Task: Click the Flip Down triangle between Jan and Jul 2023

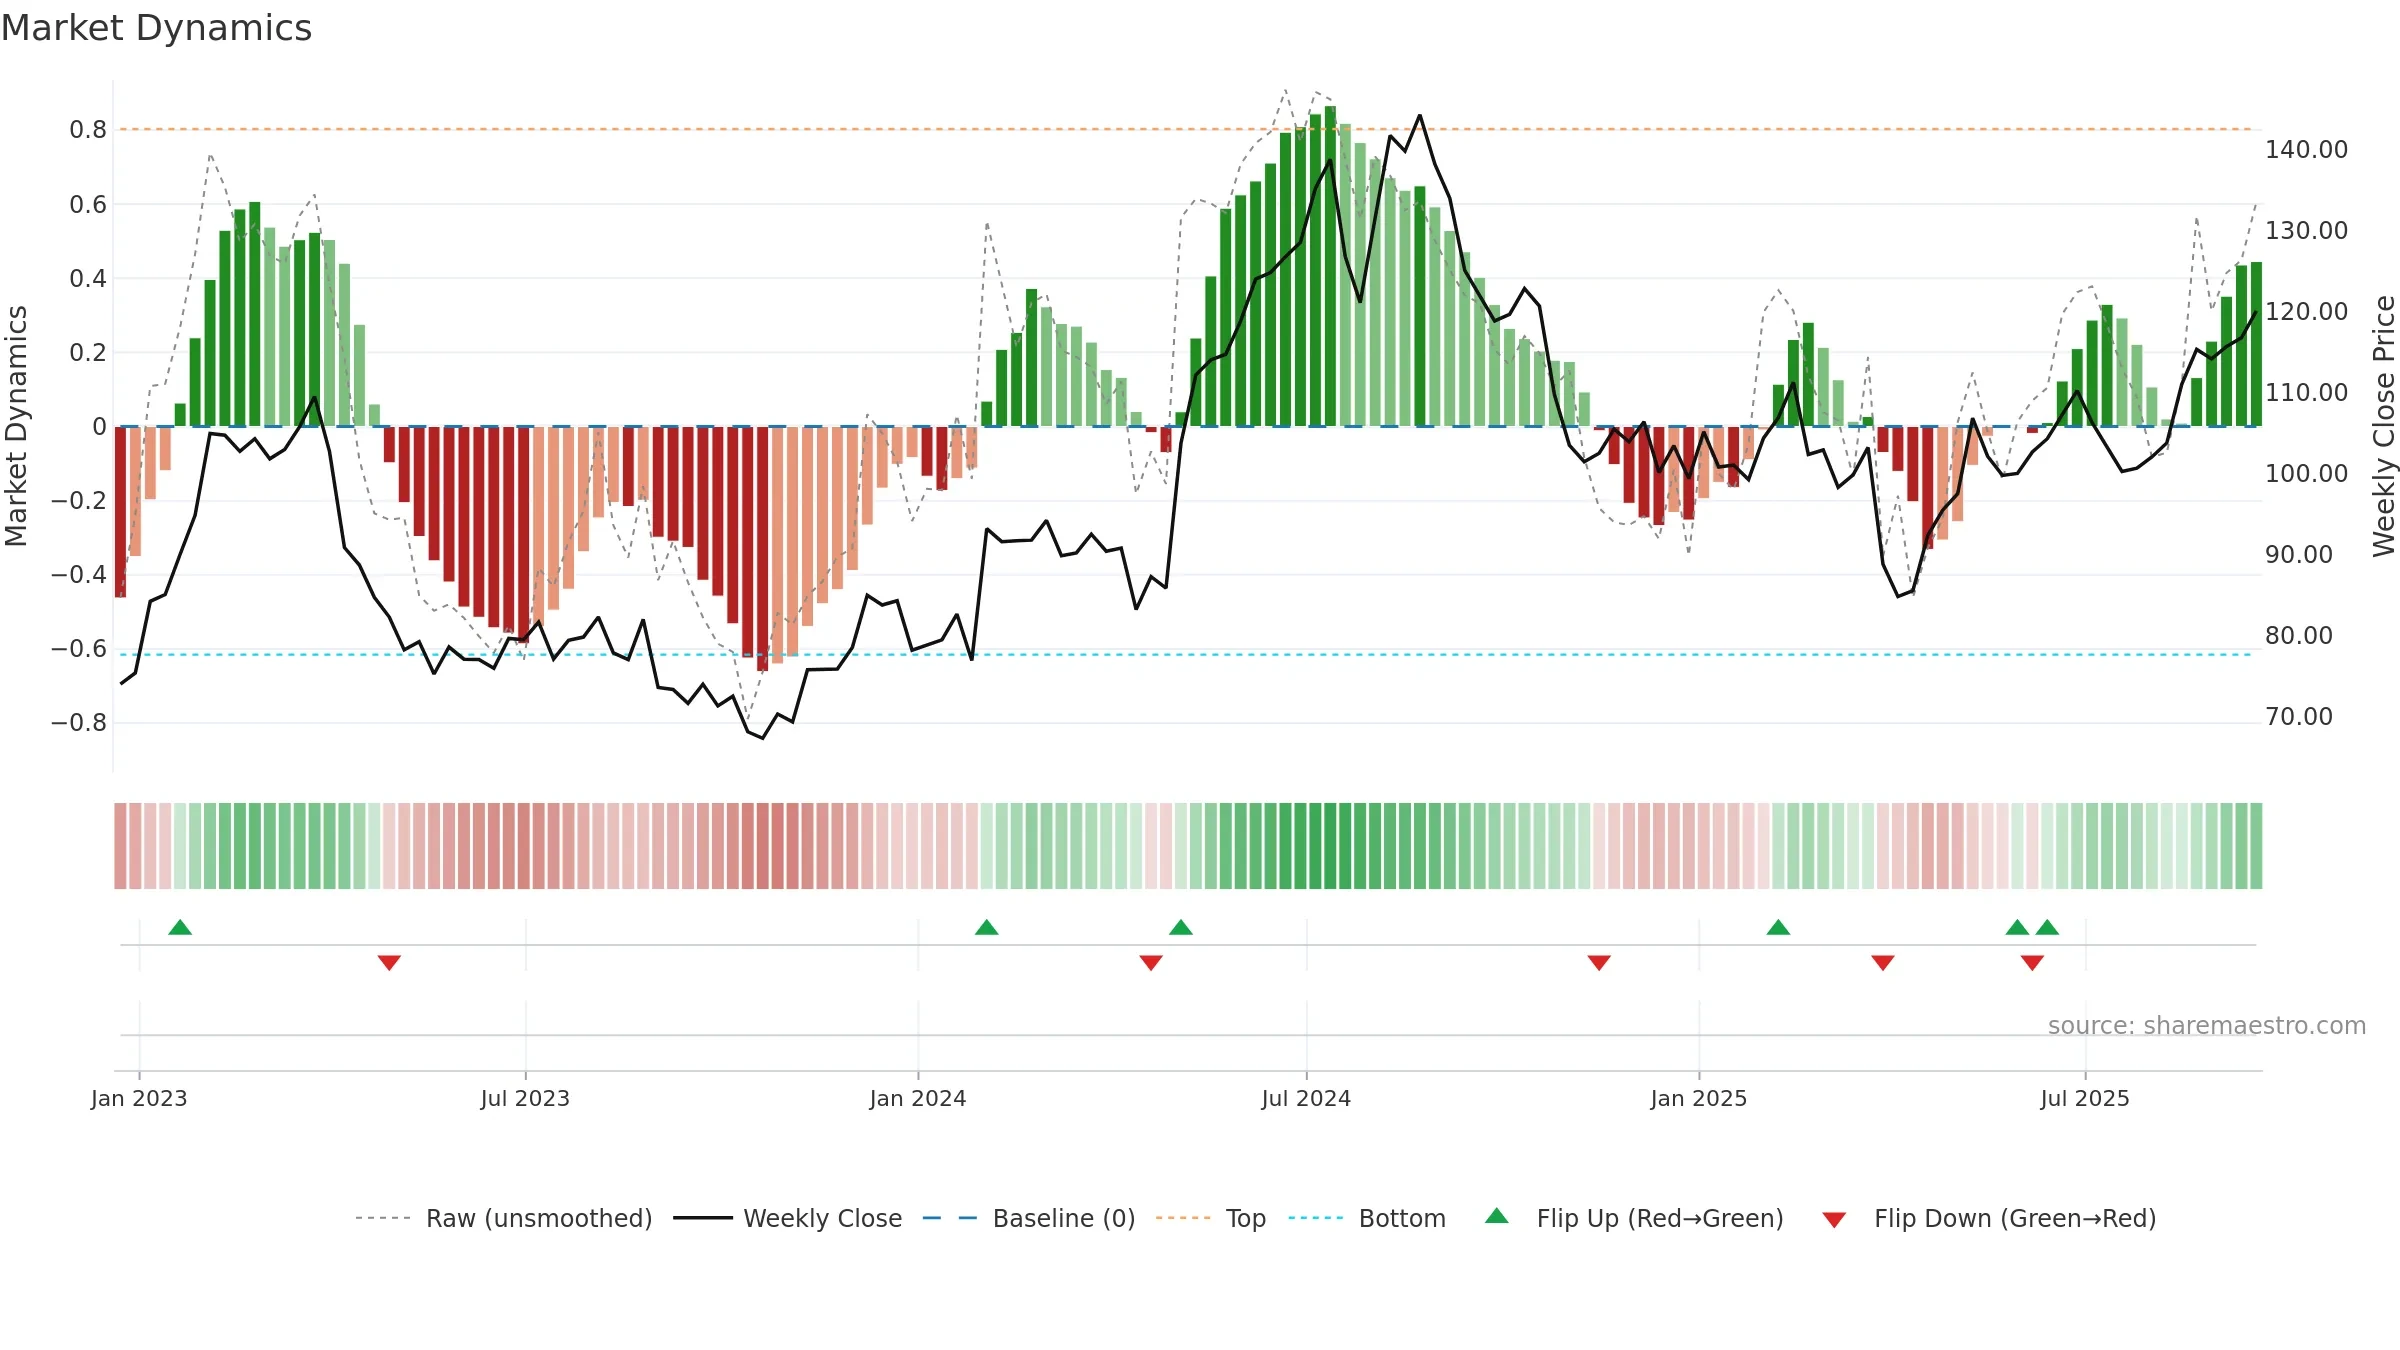Action: click(389, 962)
